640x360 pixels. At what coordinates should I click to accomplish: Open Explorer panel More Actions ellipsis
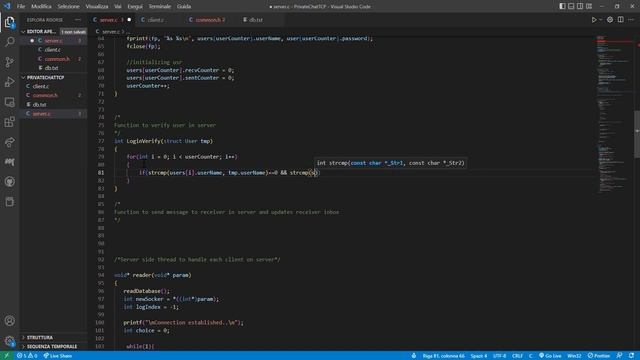pos(78,20)
